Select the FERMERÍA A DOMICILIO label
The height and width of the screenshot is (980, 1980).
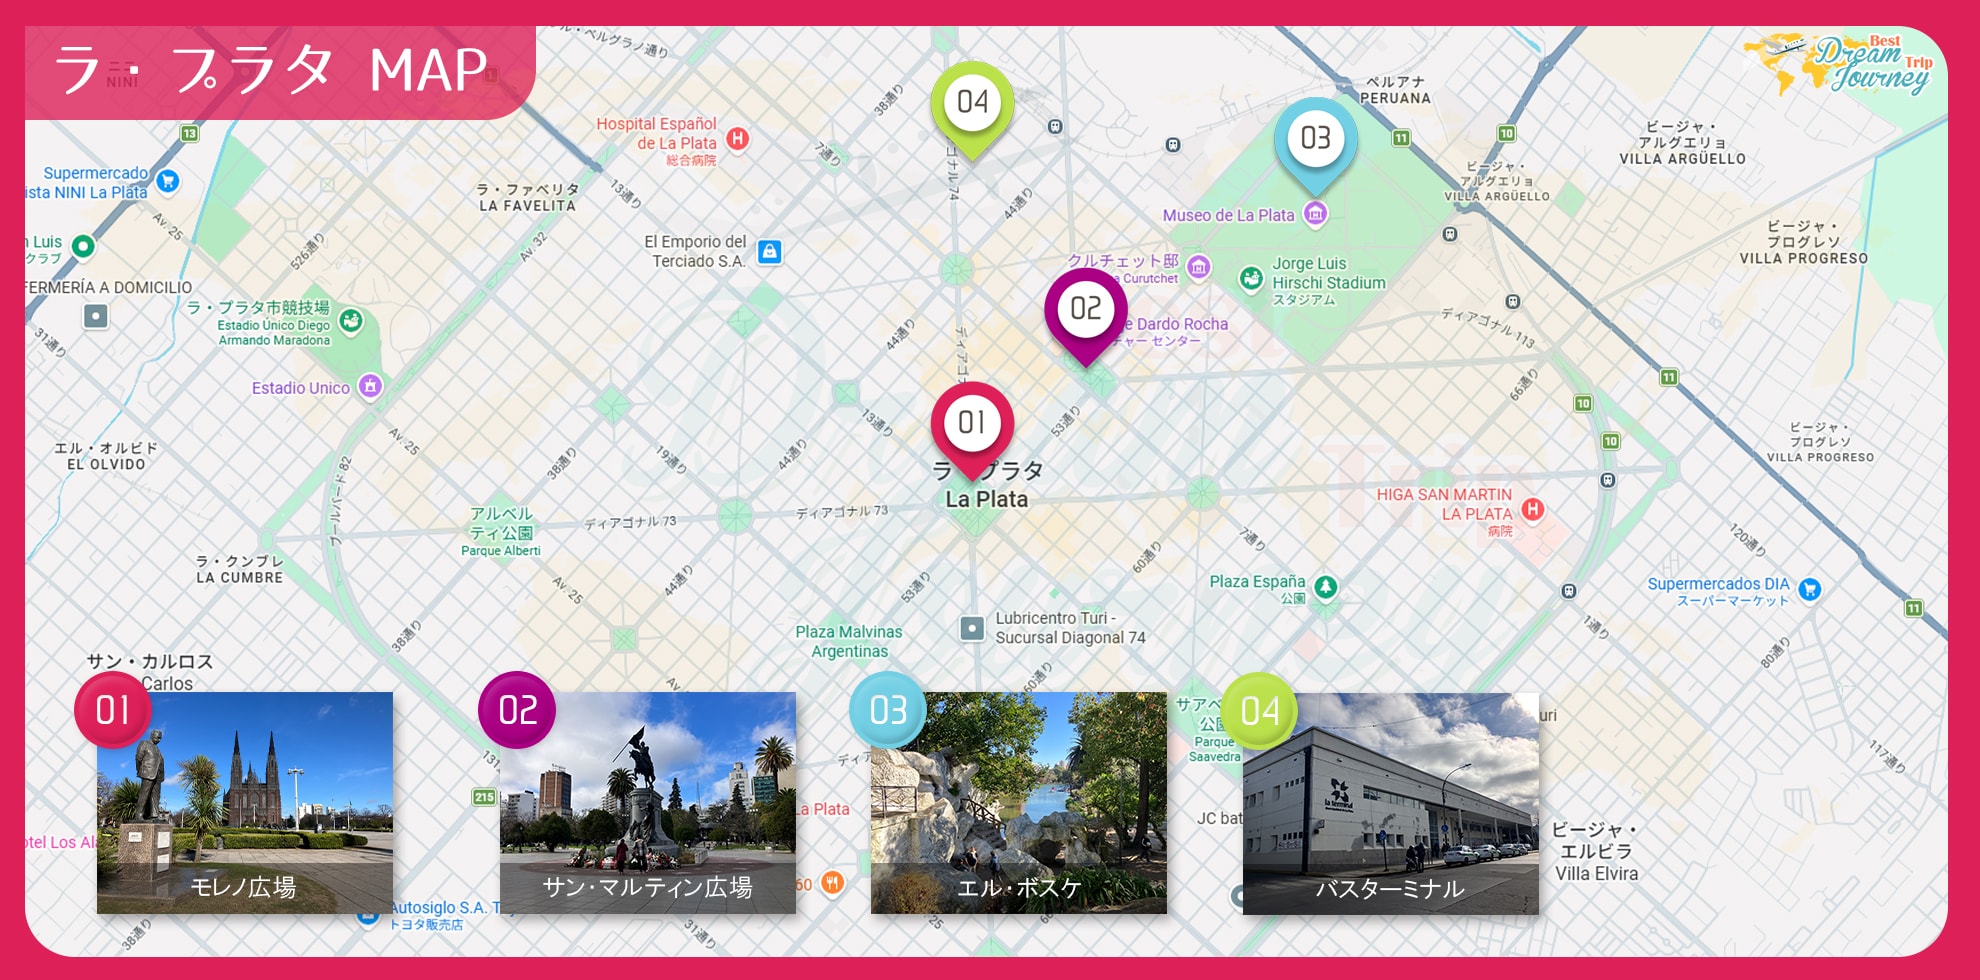(x=109, y=287)
